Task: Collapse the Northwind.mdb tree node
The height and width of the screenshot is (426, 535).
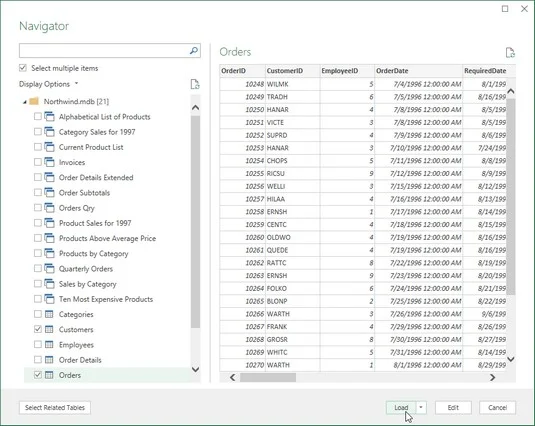Action: (25, 102)
